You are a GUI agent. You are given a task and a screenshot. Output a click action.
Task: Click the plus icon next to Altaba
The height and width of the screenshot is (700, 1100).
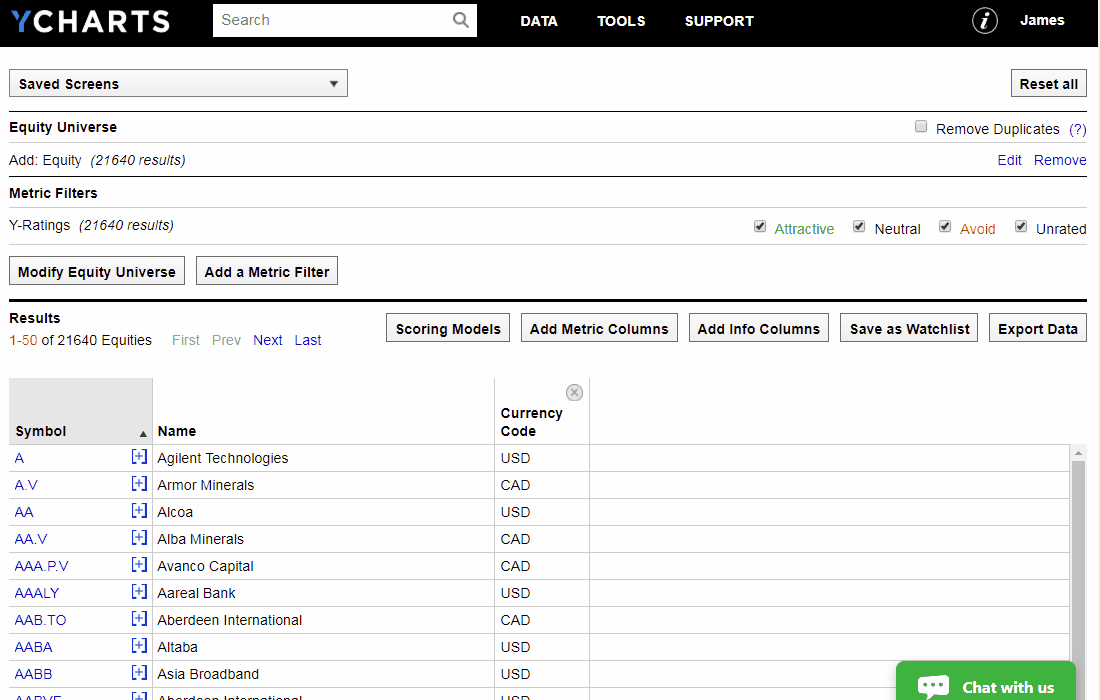(x=139, y=646)
